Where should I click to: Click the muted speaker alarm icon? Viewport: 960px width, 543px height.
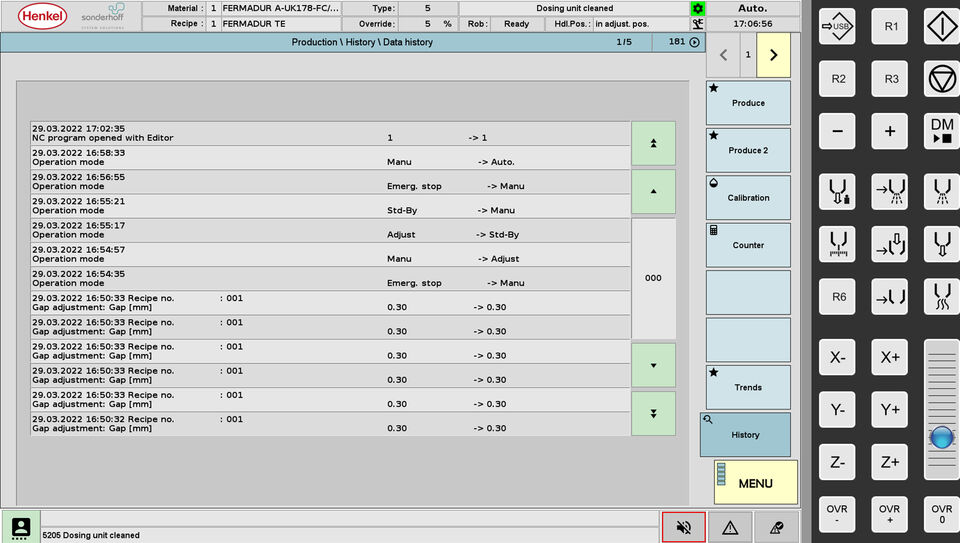pos(684,527)
